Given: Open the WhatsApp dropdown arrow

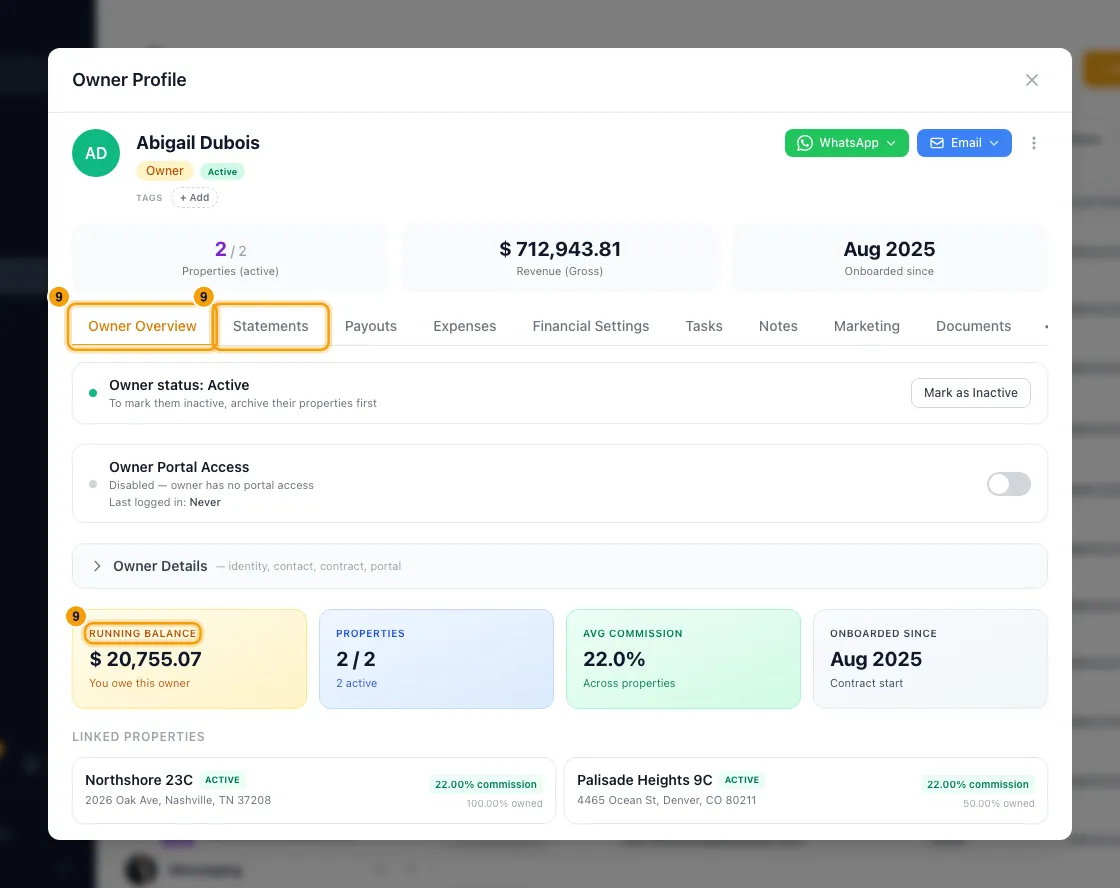Looking at the screenshot, I should pos(891,143).
